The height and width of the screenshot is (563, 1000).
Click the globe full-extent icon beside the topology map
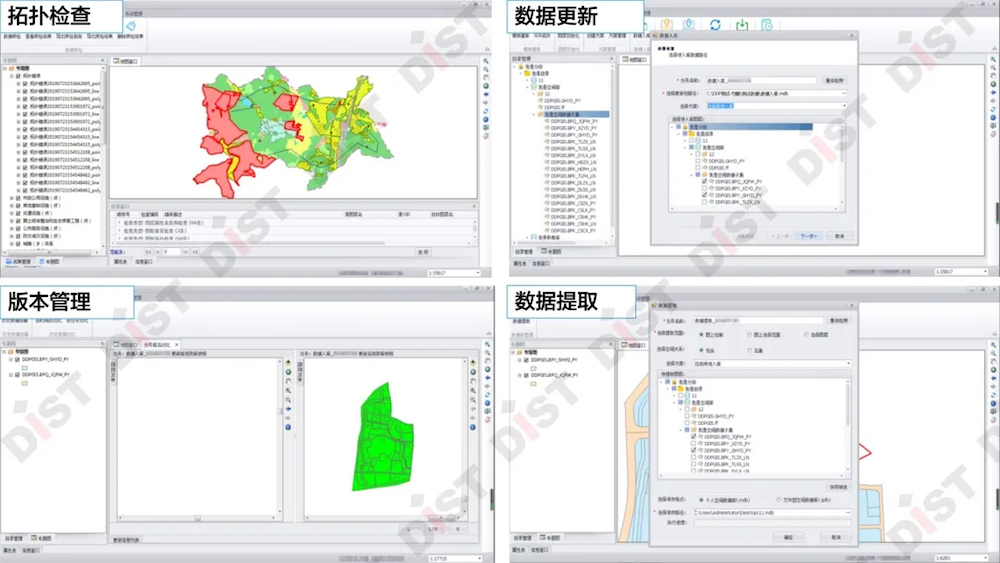(485, 87)
